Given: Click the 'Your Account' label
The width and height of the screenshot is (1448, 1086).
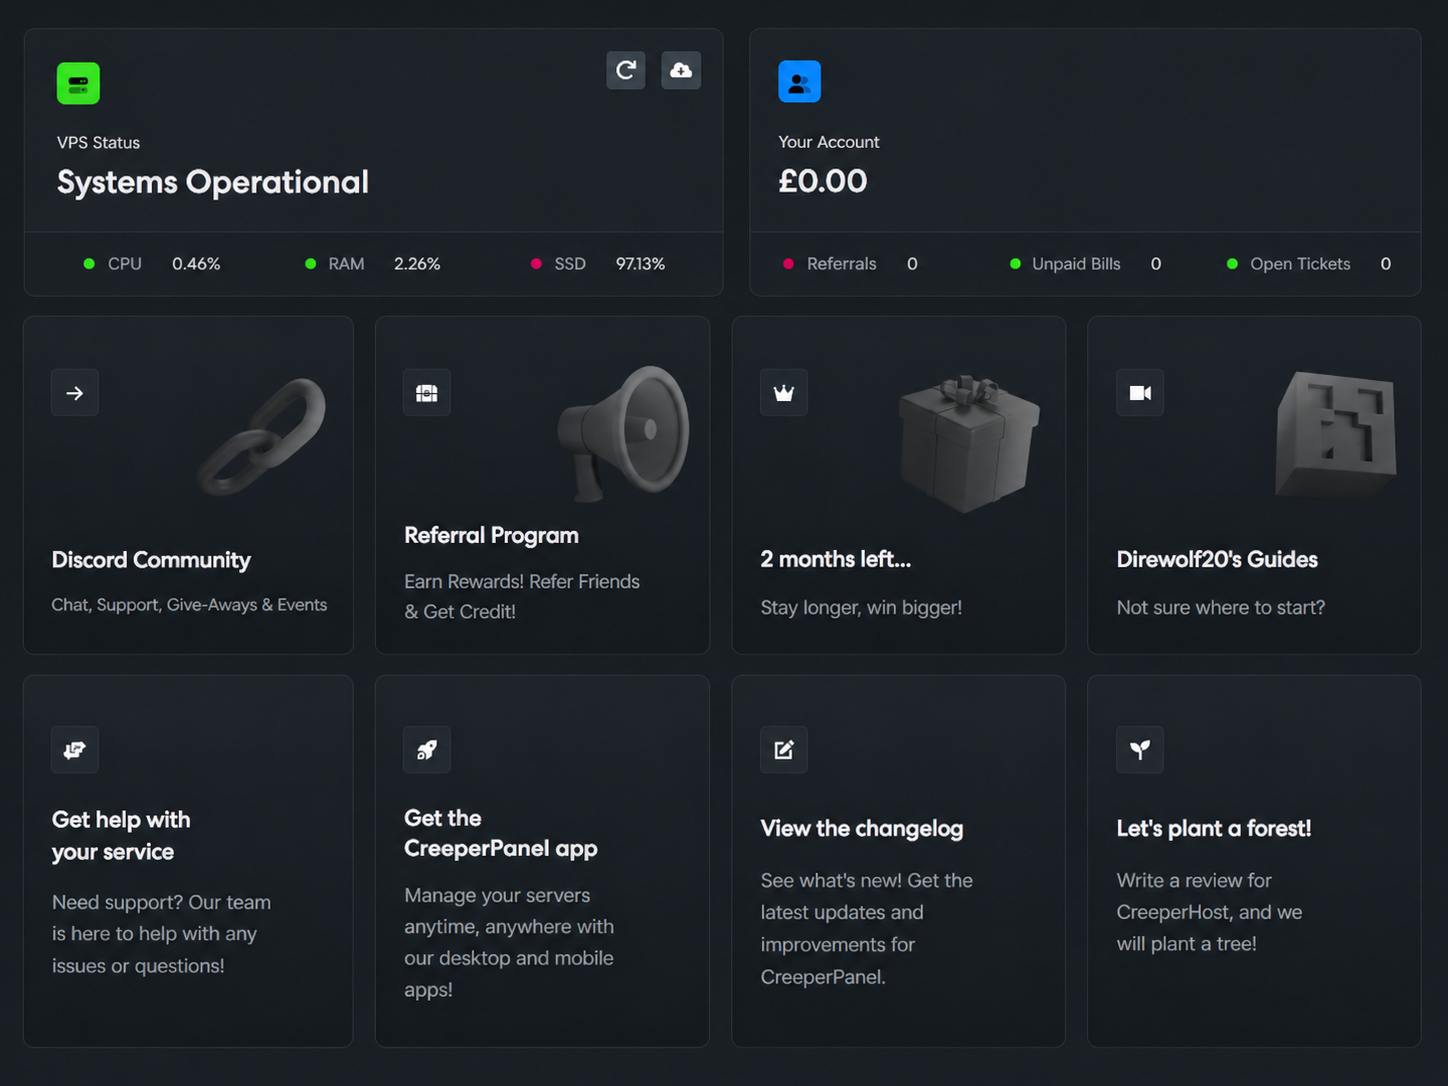Looking at the screenshot, I should pyautogui.click(x=829, y=142).
